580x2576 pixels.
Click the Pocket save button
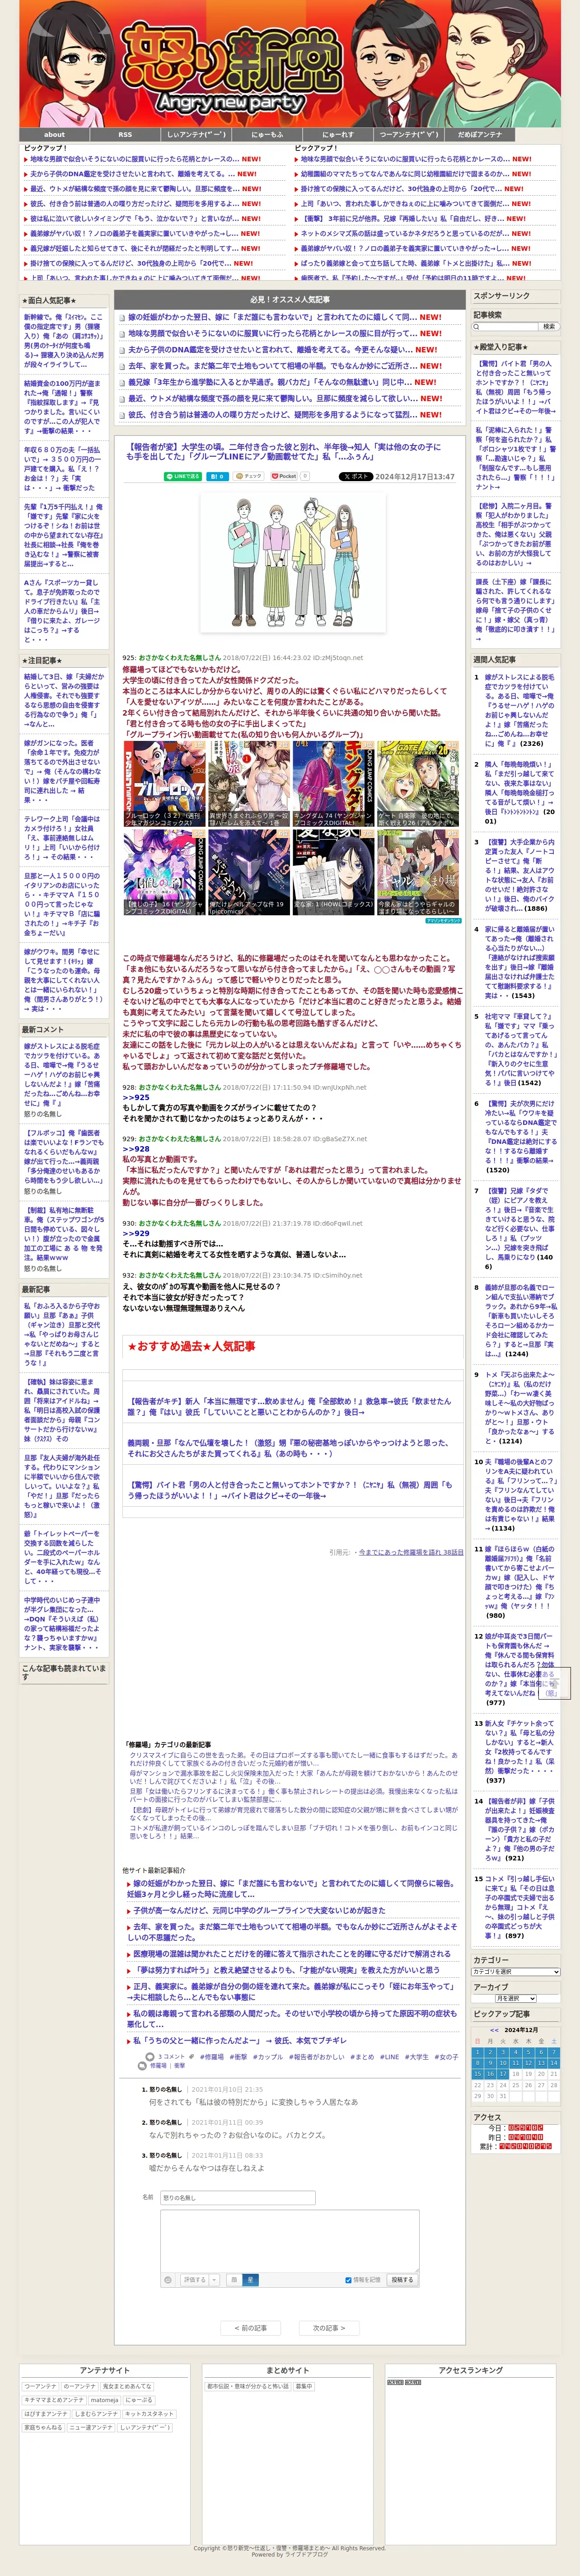[284, 477]
